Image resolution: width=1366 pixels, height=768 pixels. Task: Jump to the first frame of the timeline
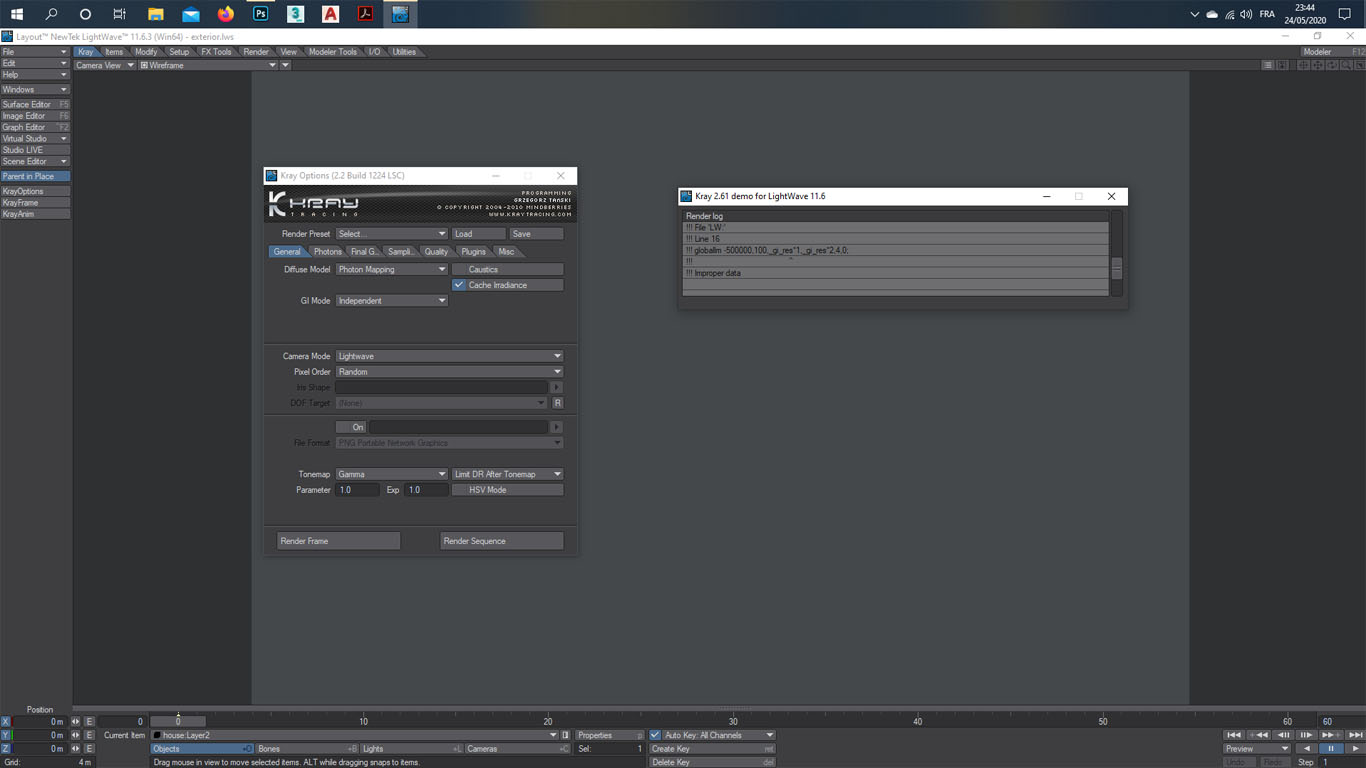pos(1234,735)
